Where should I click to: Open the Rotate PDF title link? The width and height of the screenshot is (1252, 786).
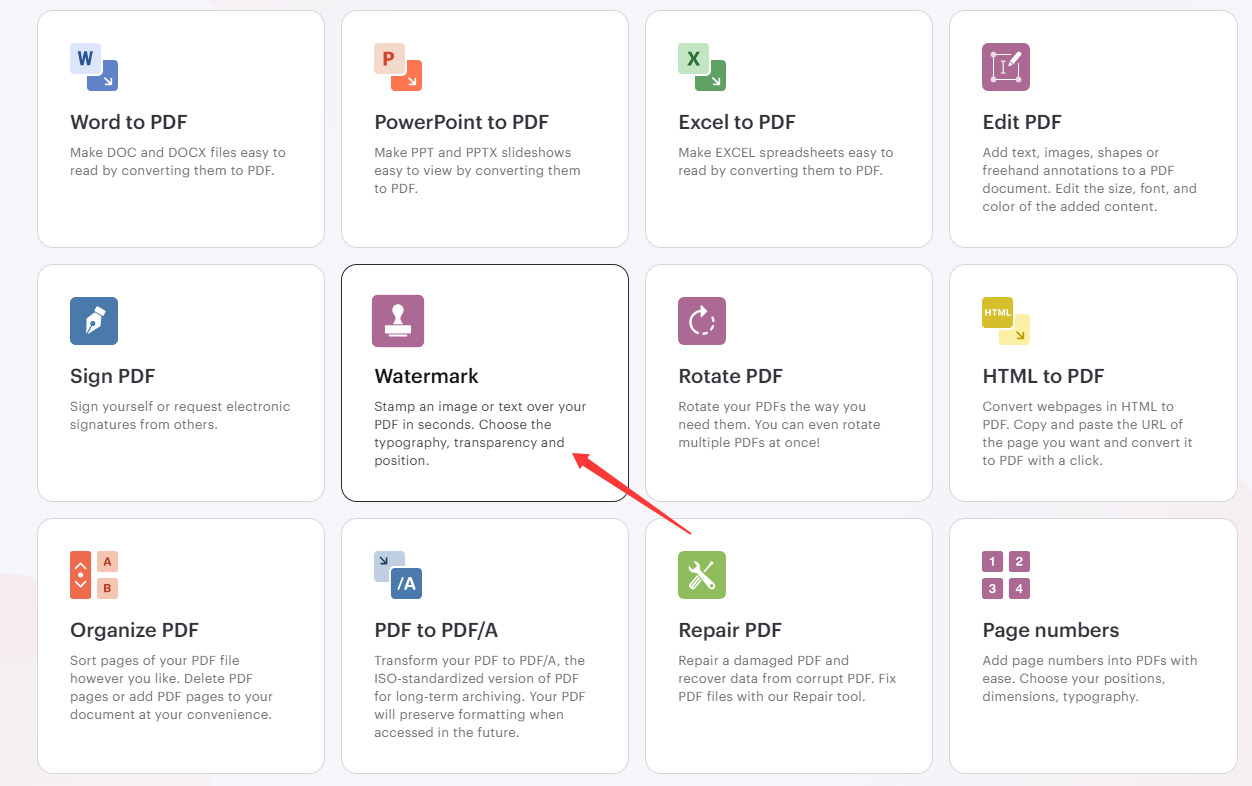pos(731,376)
